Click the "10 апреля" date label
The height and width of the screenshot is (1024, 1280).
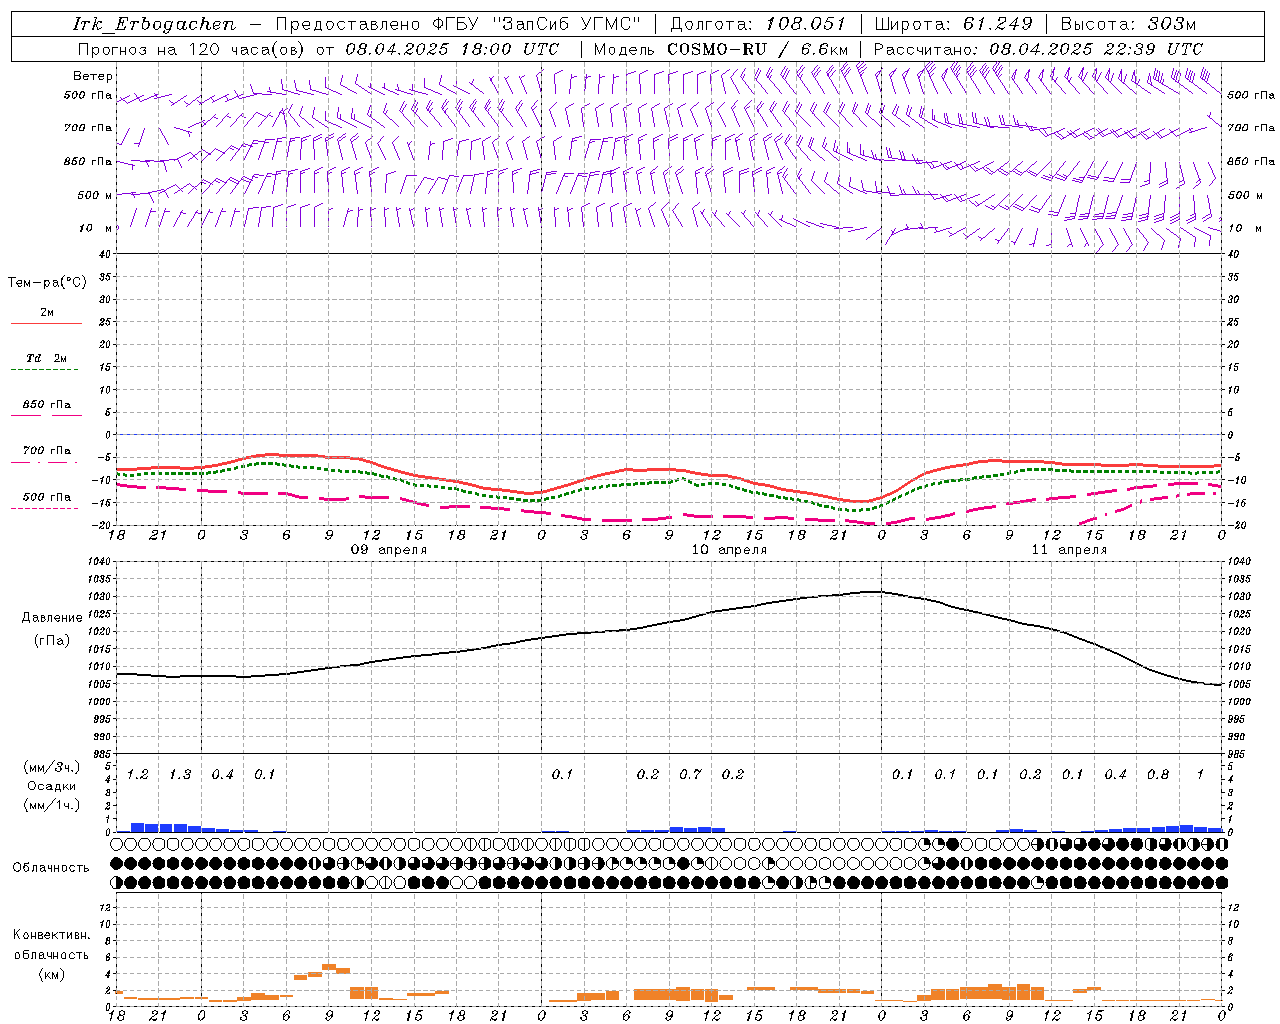point(729,550)
